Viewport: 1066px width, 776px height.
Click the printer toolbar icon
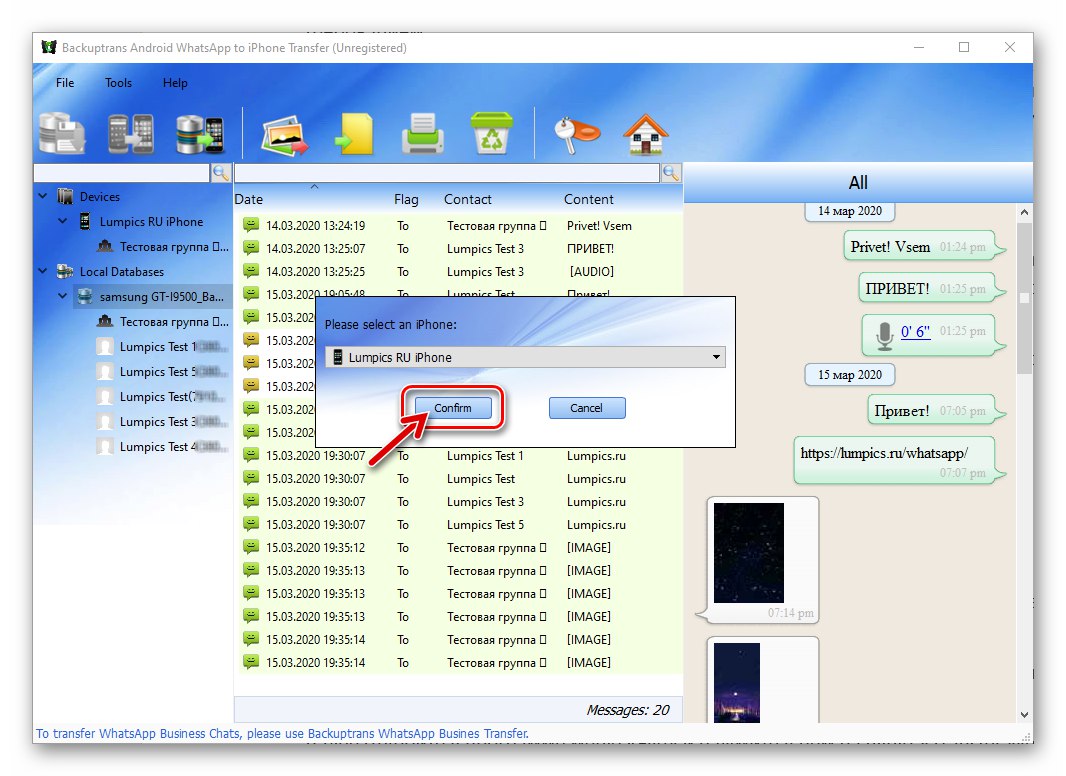point(422,133)
